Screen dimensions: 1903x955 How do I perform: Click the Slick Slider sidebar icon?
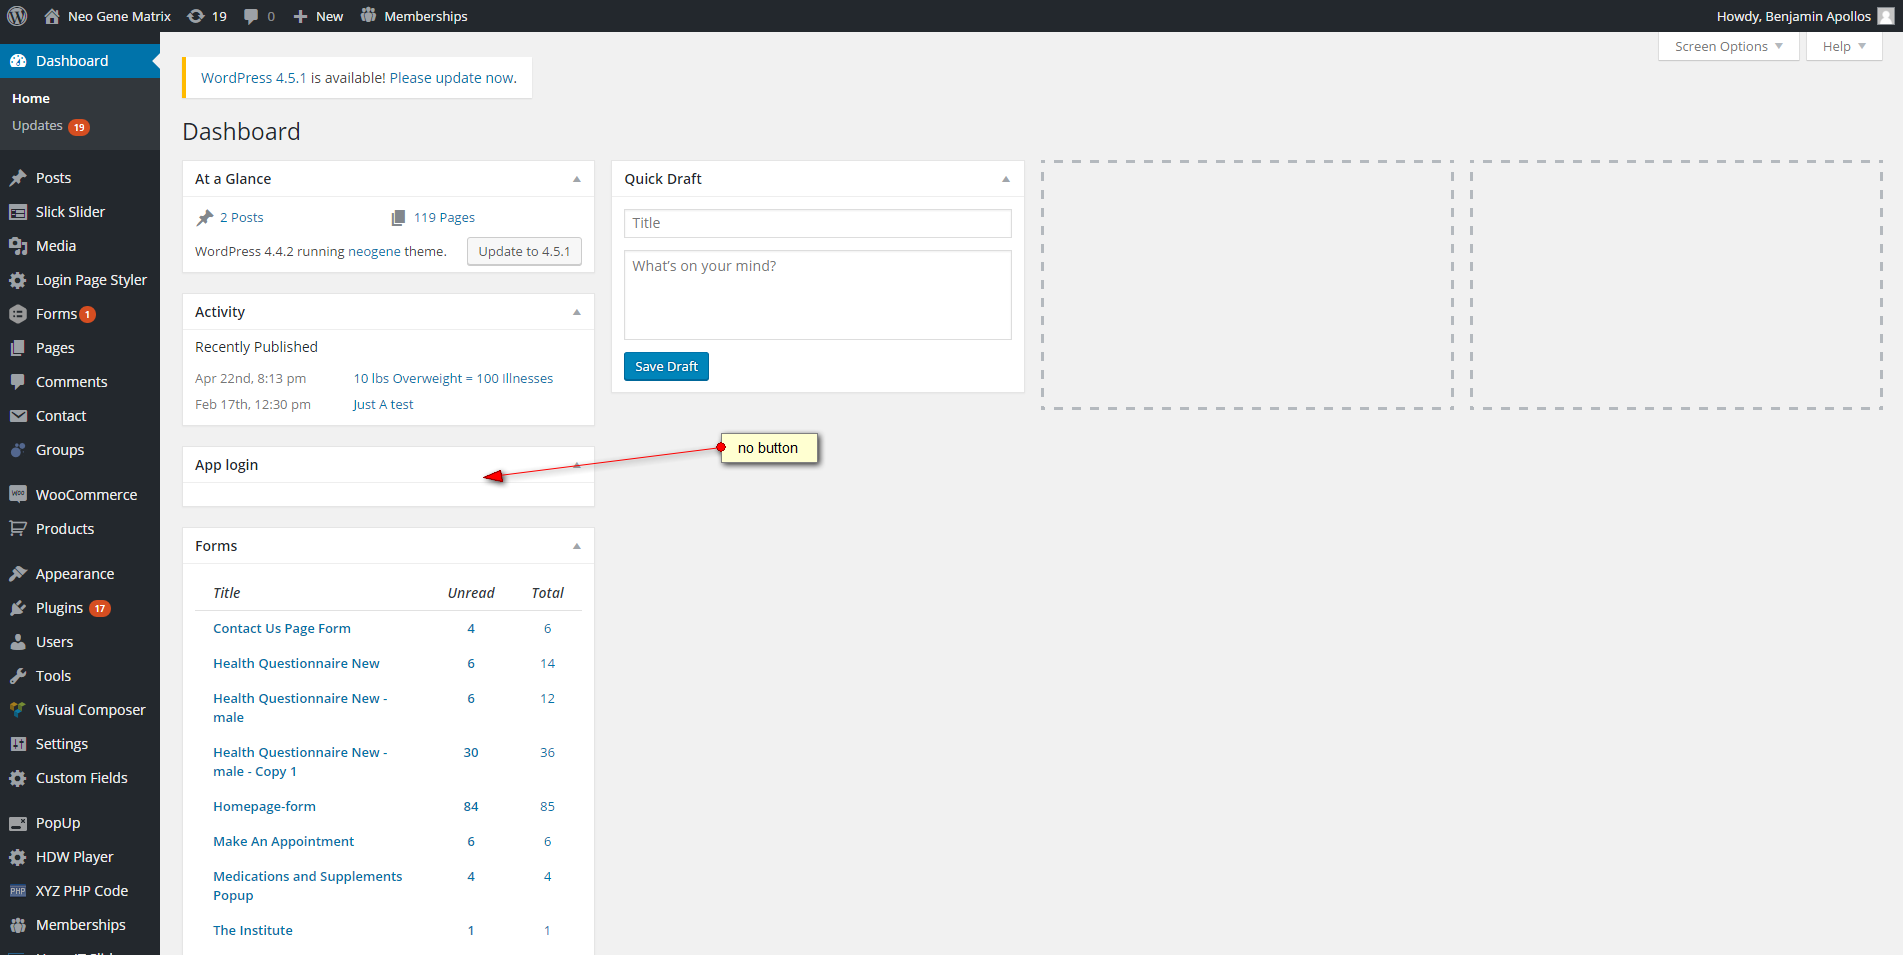[18, 212]
